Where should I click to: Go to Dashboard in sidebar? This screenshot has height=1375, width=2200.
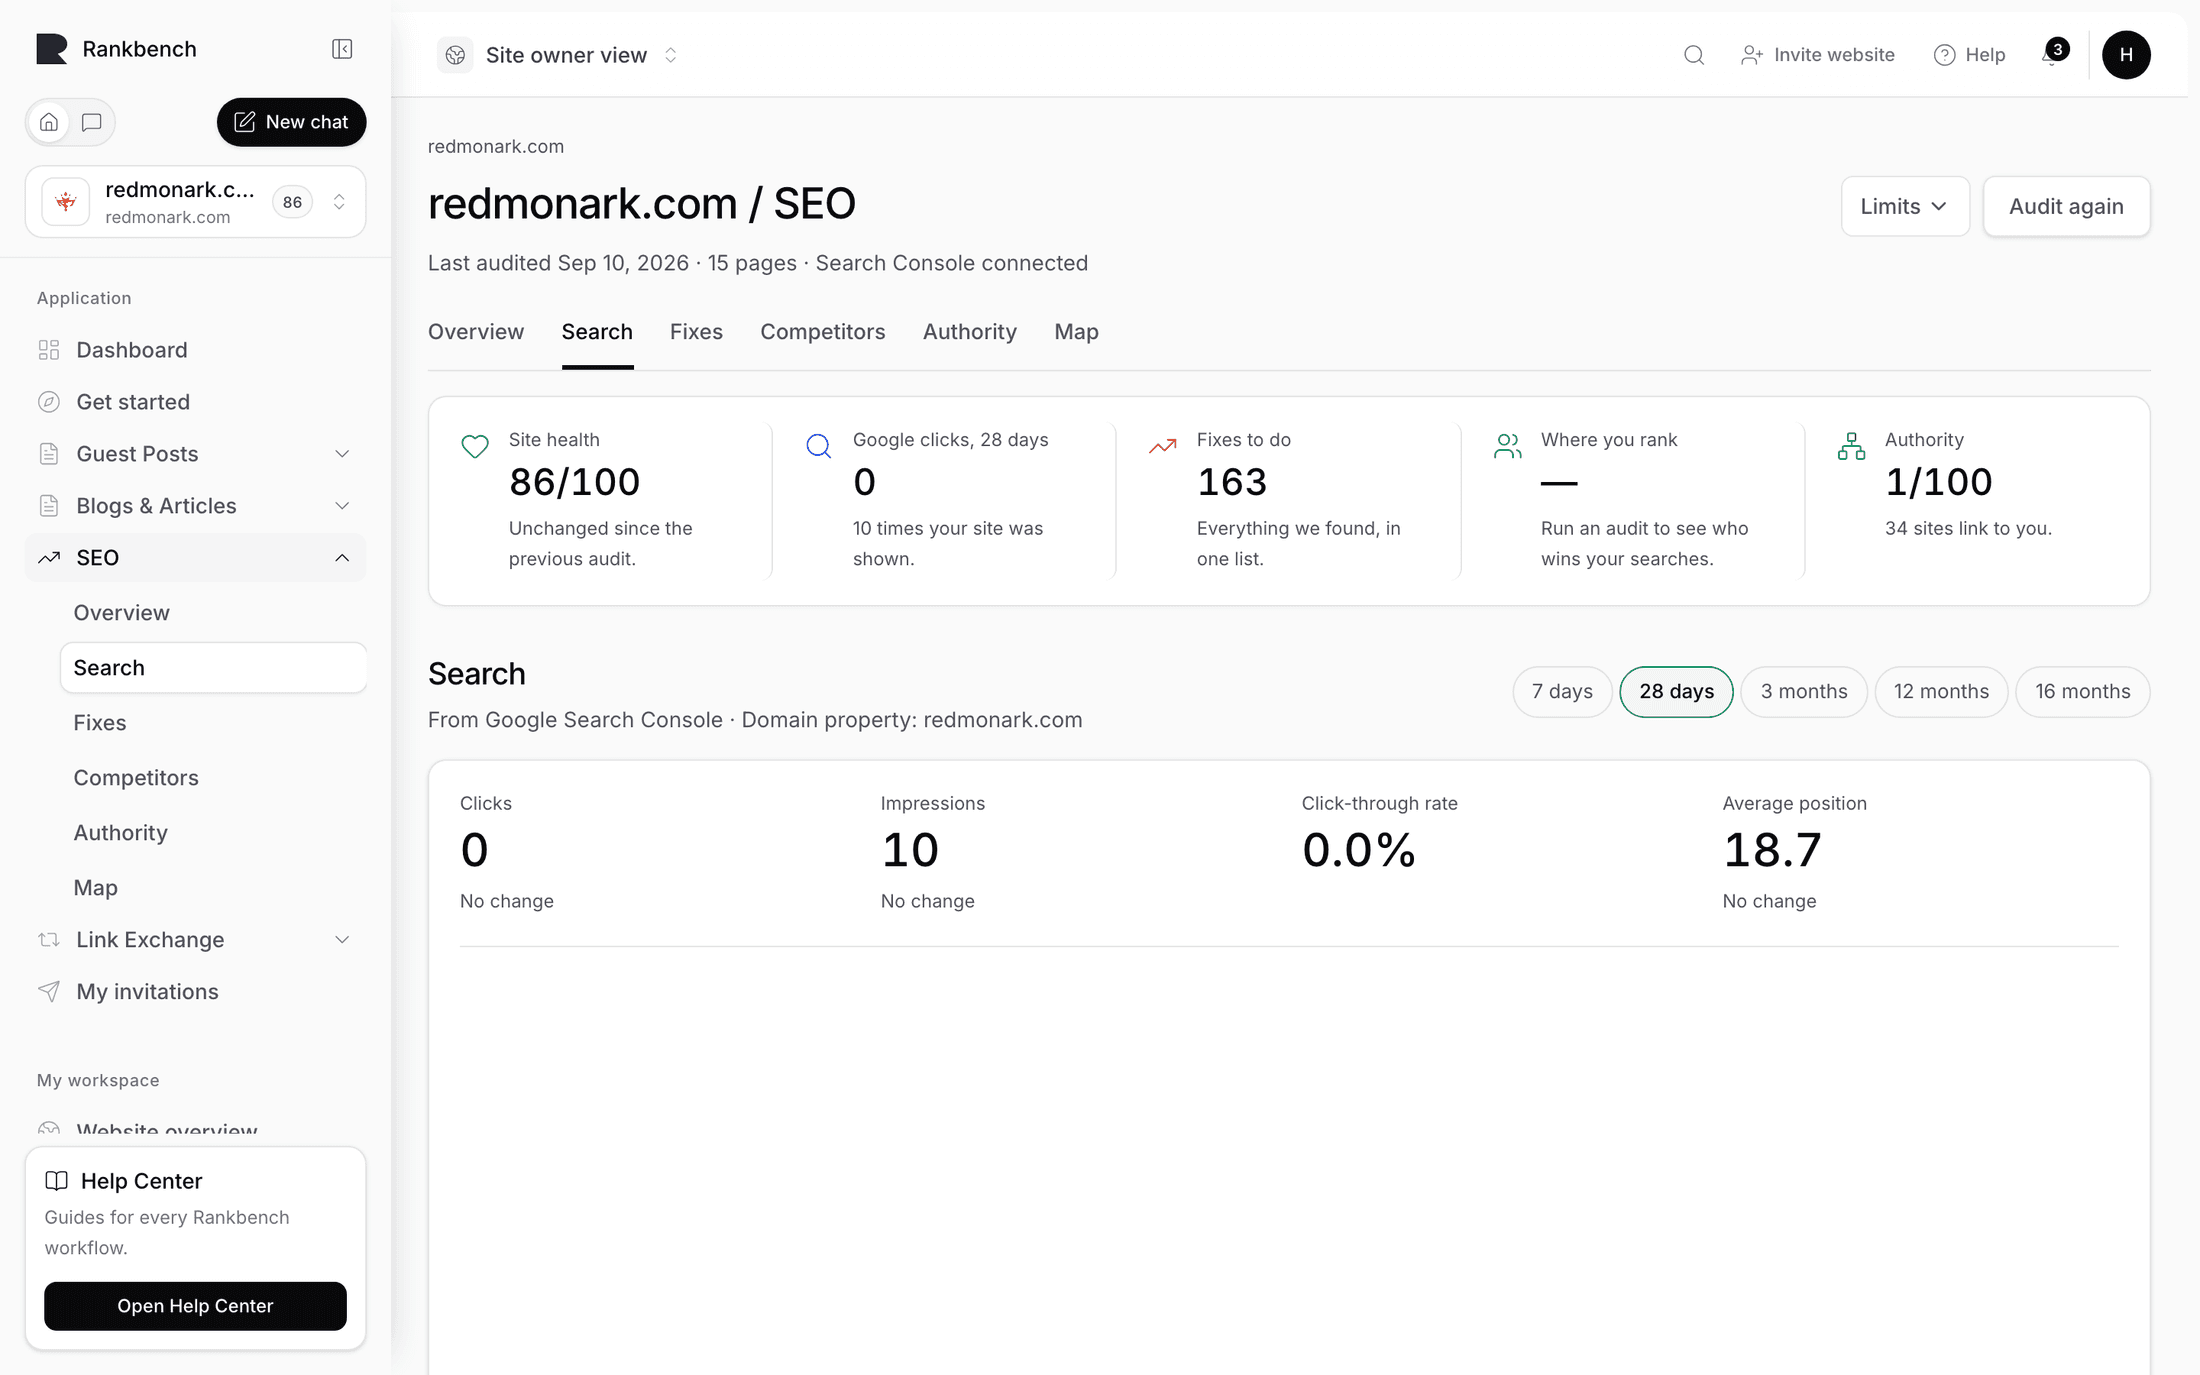(x=196, y=350)
